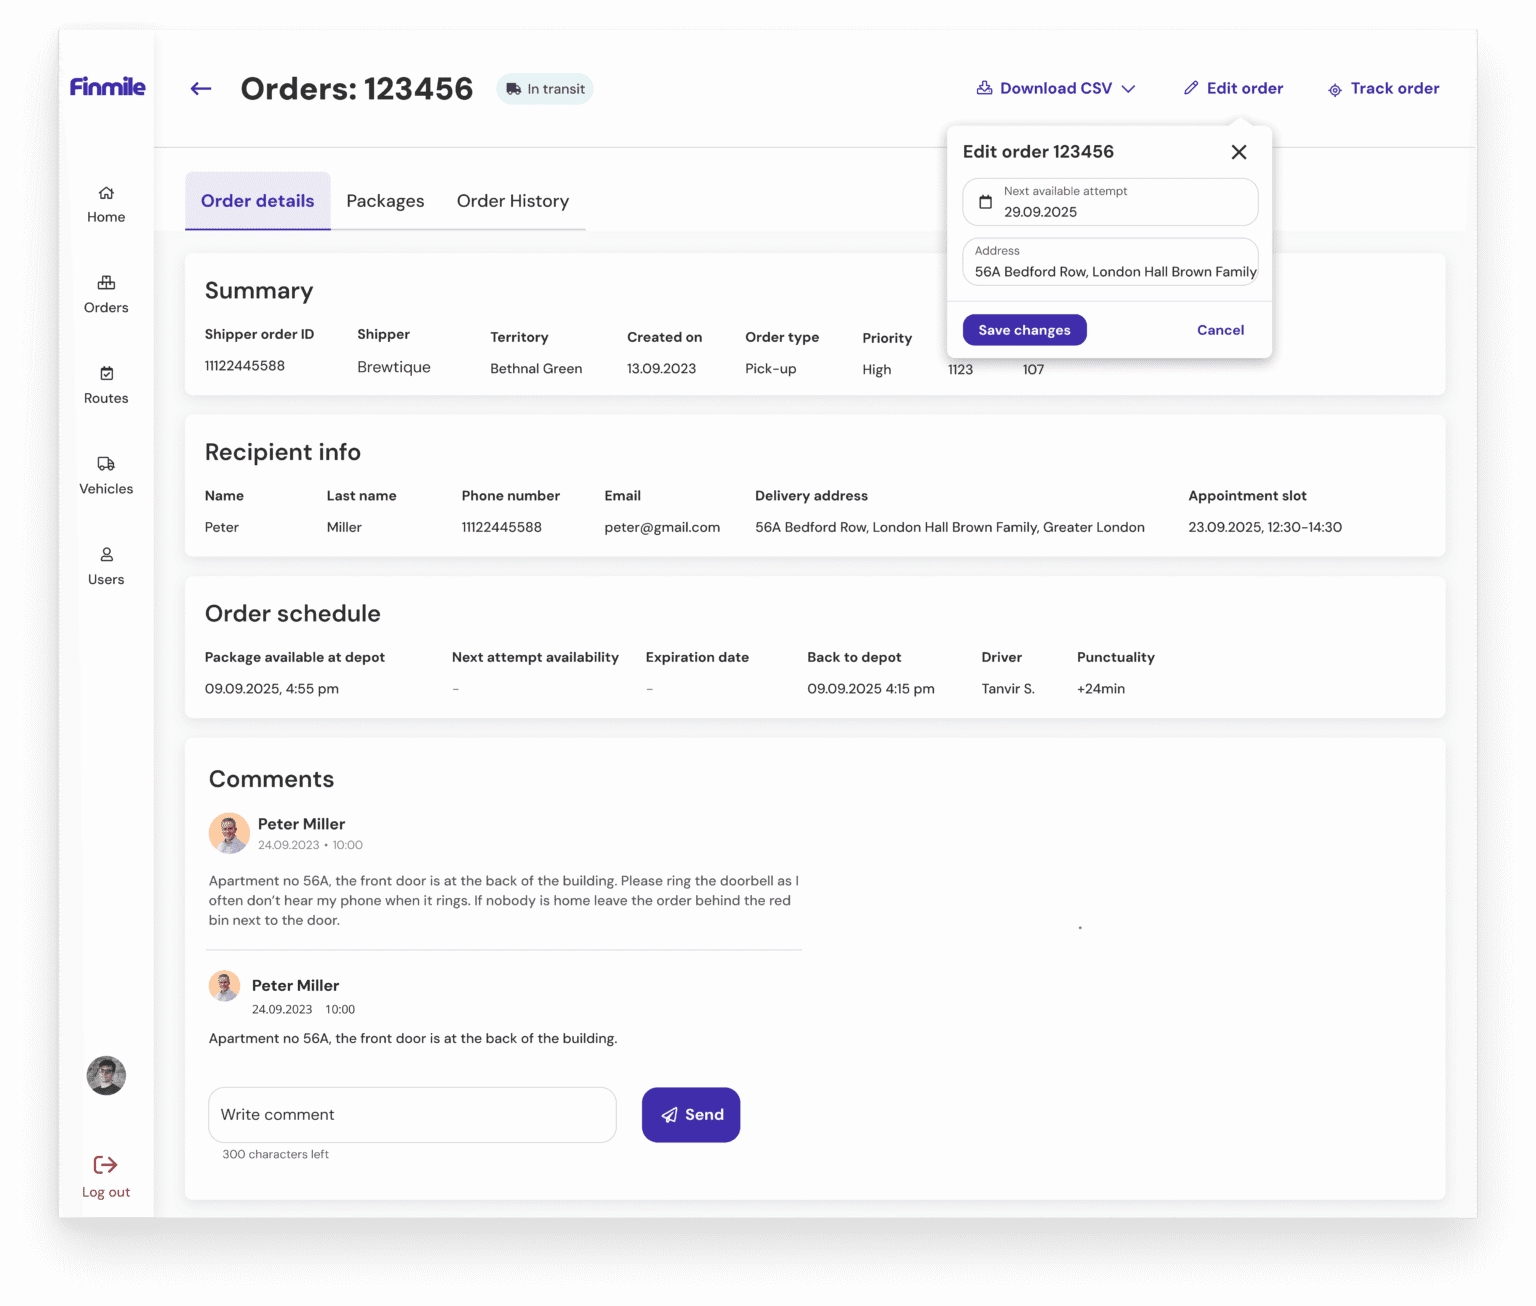Click the Address field in edit popup
The width and height of the screenshot is (1536, 1306).
[1110, 263]
